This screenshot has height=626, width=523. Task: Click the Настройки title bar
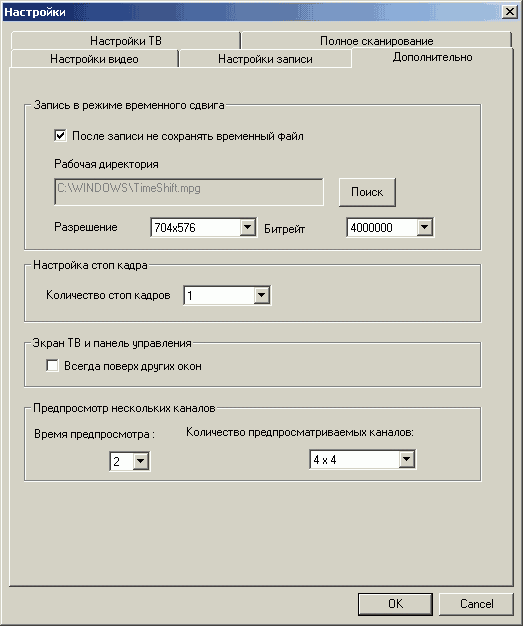pos(252,12)
